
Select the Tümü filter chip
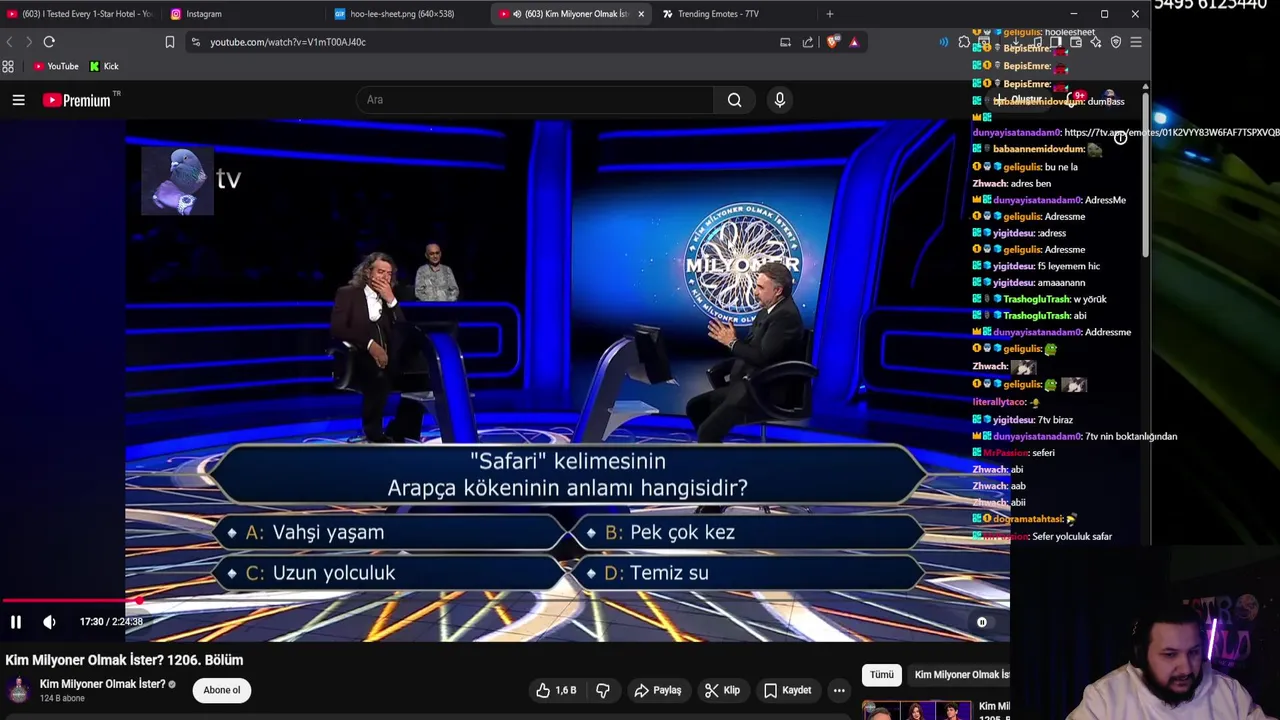[x=881, y=675]
